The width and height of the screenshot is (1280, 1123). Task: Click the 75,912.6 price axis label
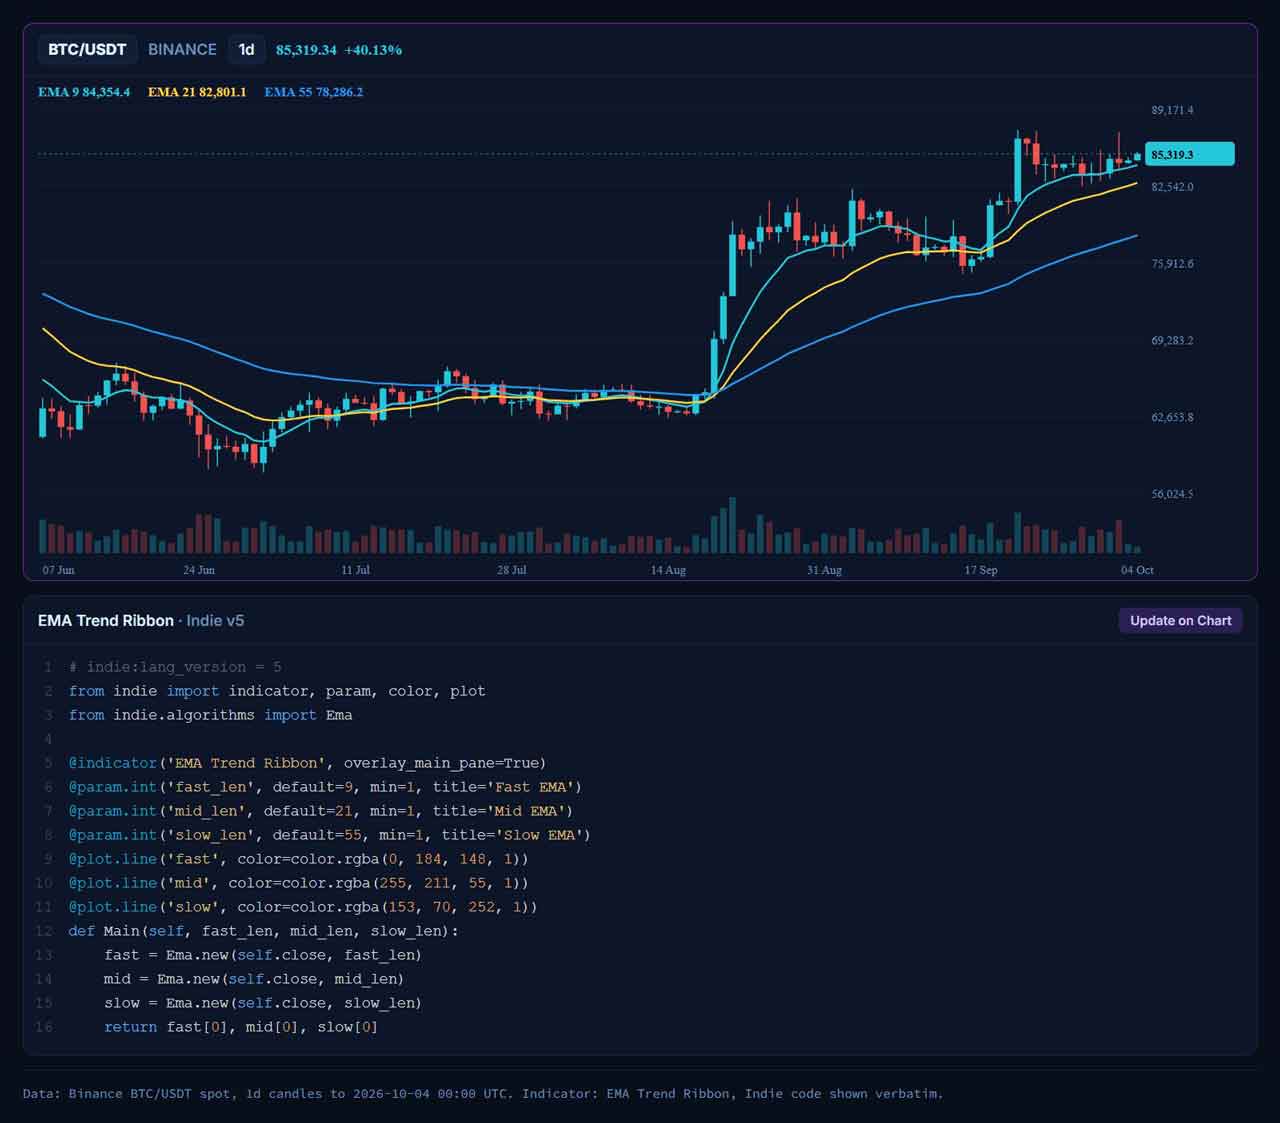1172,264
